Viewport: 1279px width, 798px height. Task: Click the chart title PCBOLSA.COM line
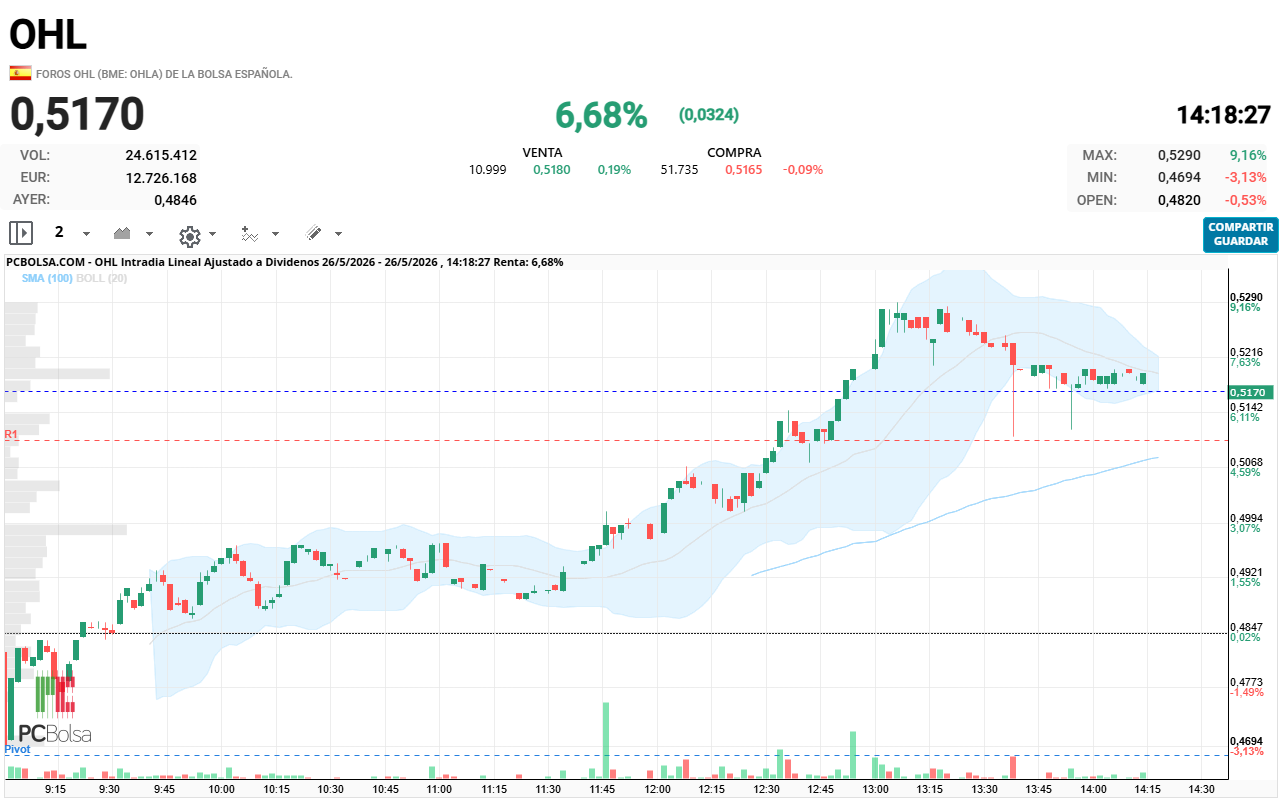coord(285,262)
